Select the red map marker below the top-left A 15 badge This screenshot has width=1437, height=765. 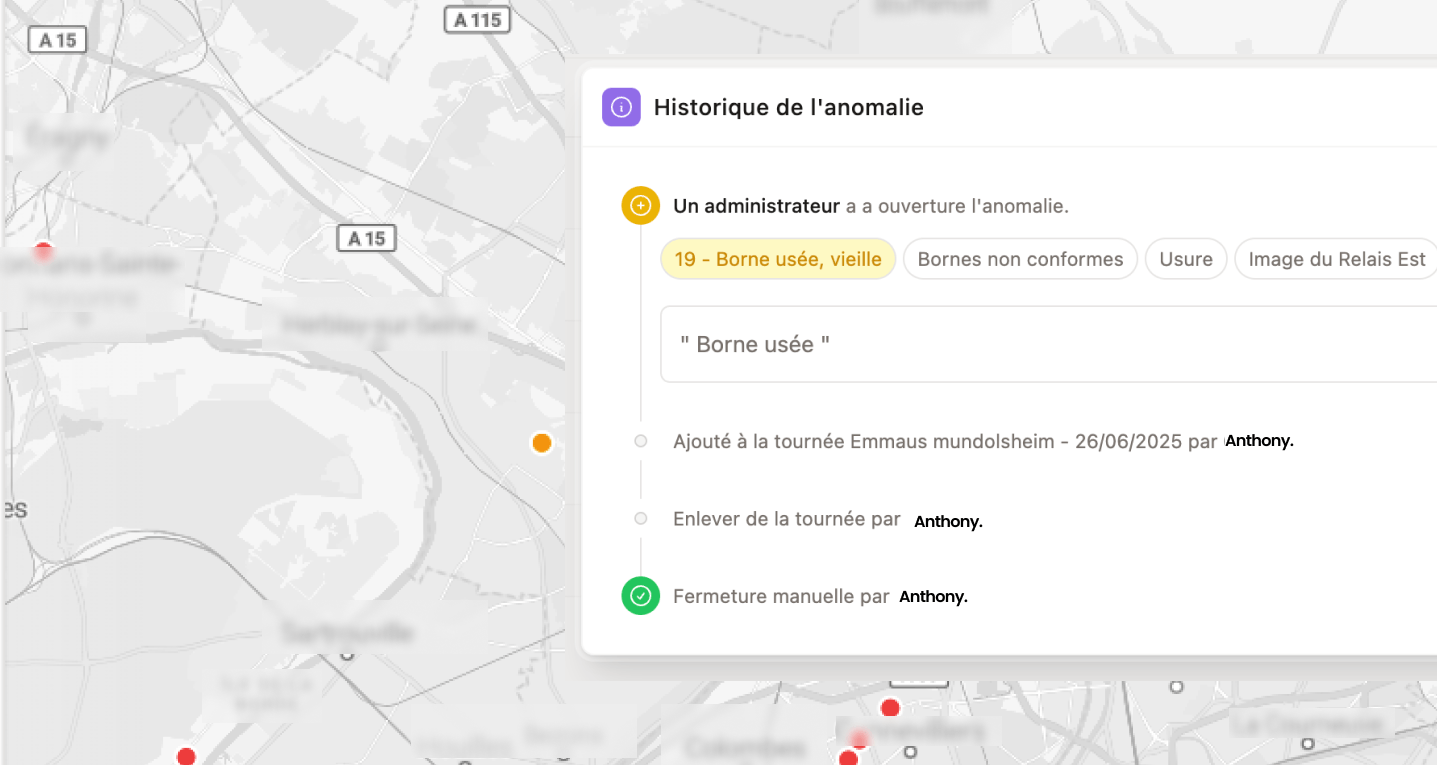click(x=43, y=249)
